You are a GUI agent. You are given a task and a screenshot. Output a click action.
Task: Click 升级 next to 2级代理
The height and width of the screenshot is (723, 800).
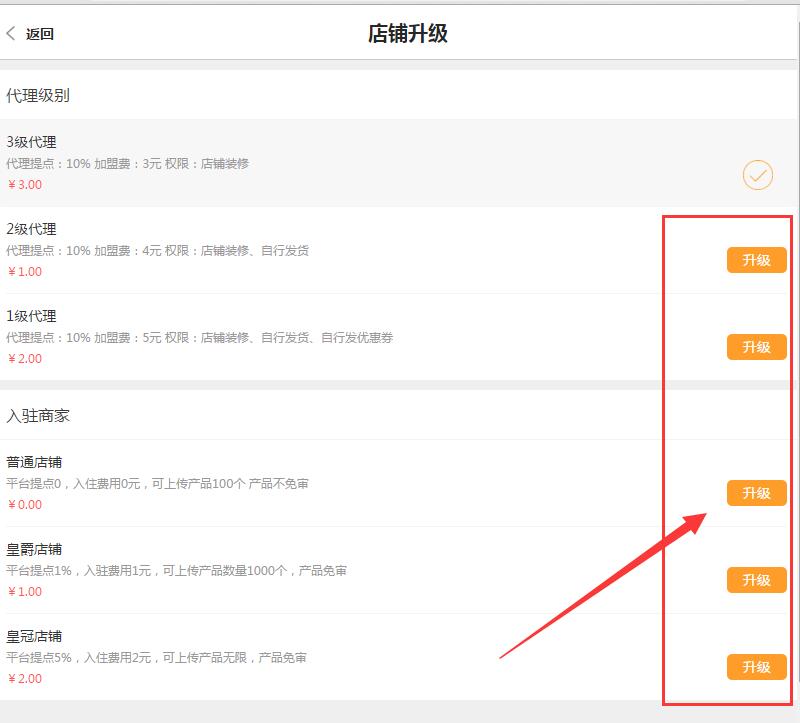click(757, 261)
